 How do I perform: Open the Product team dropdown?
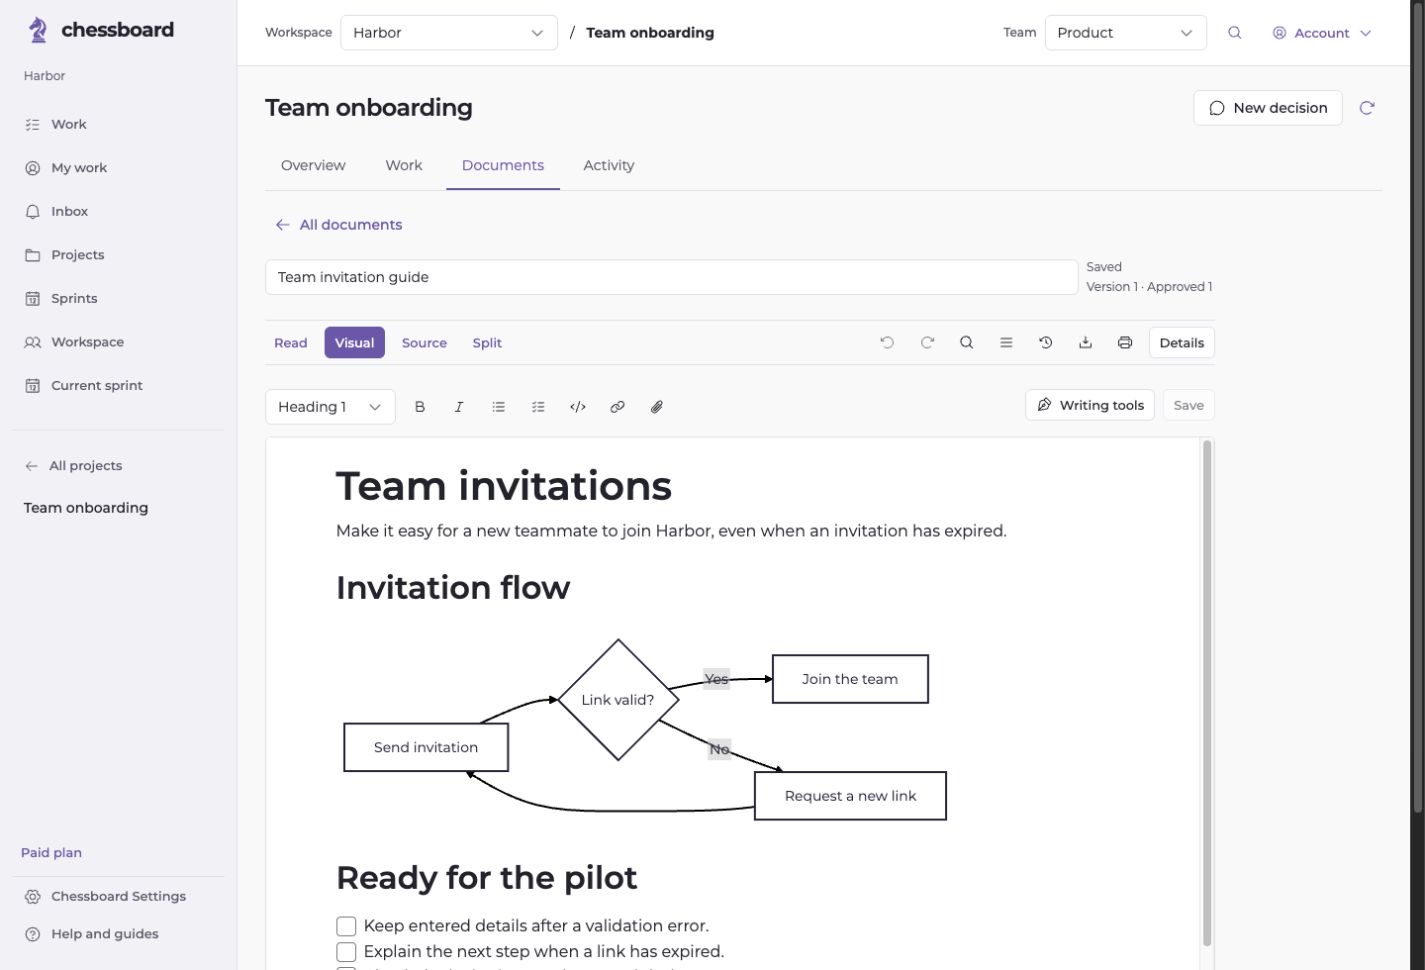tap(1126, 33)
